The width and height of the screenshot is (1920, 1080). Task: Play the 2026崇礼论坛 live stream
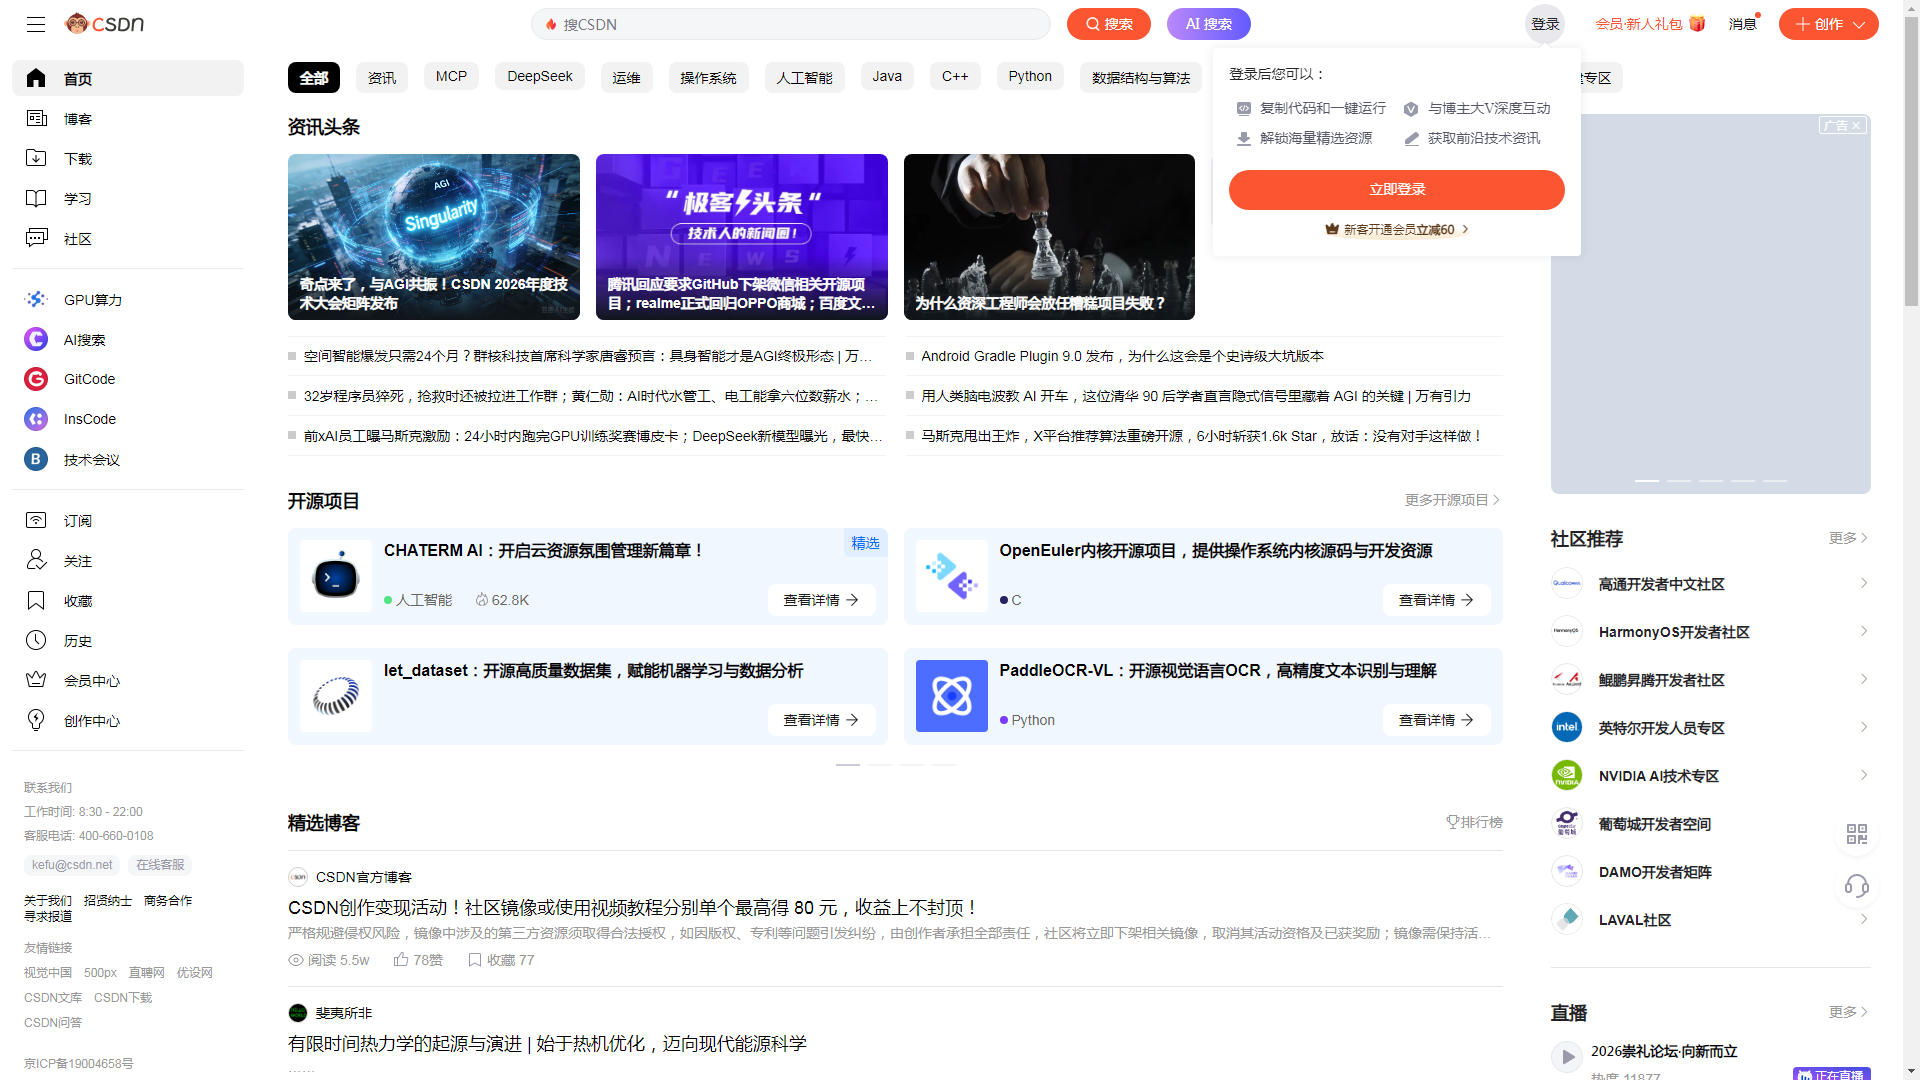pos(1567,1056)
